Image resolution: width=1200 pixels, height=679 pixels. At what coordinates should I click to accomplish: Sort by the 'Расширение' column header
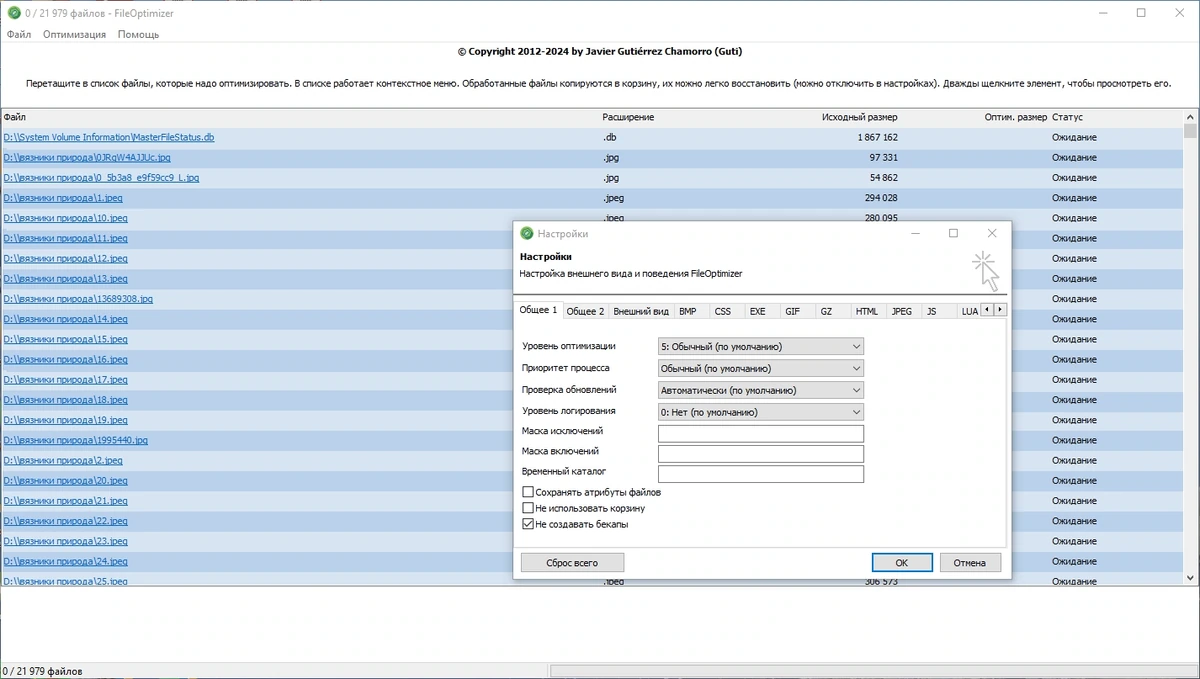628,117
